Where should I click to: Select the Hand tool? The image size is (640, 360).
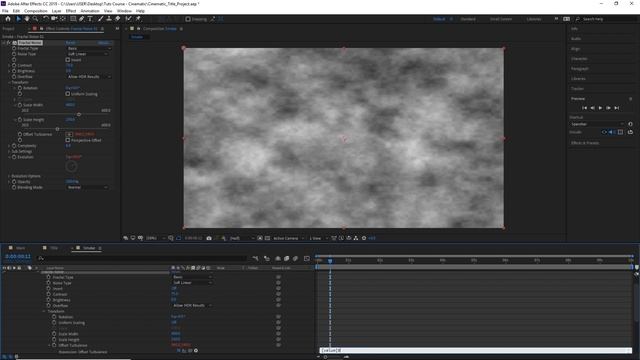[27, 19]
